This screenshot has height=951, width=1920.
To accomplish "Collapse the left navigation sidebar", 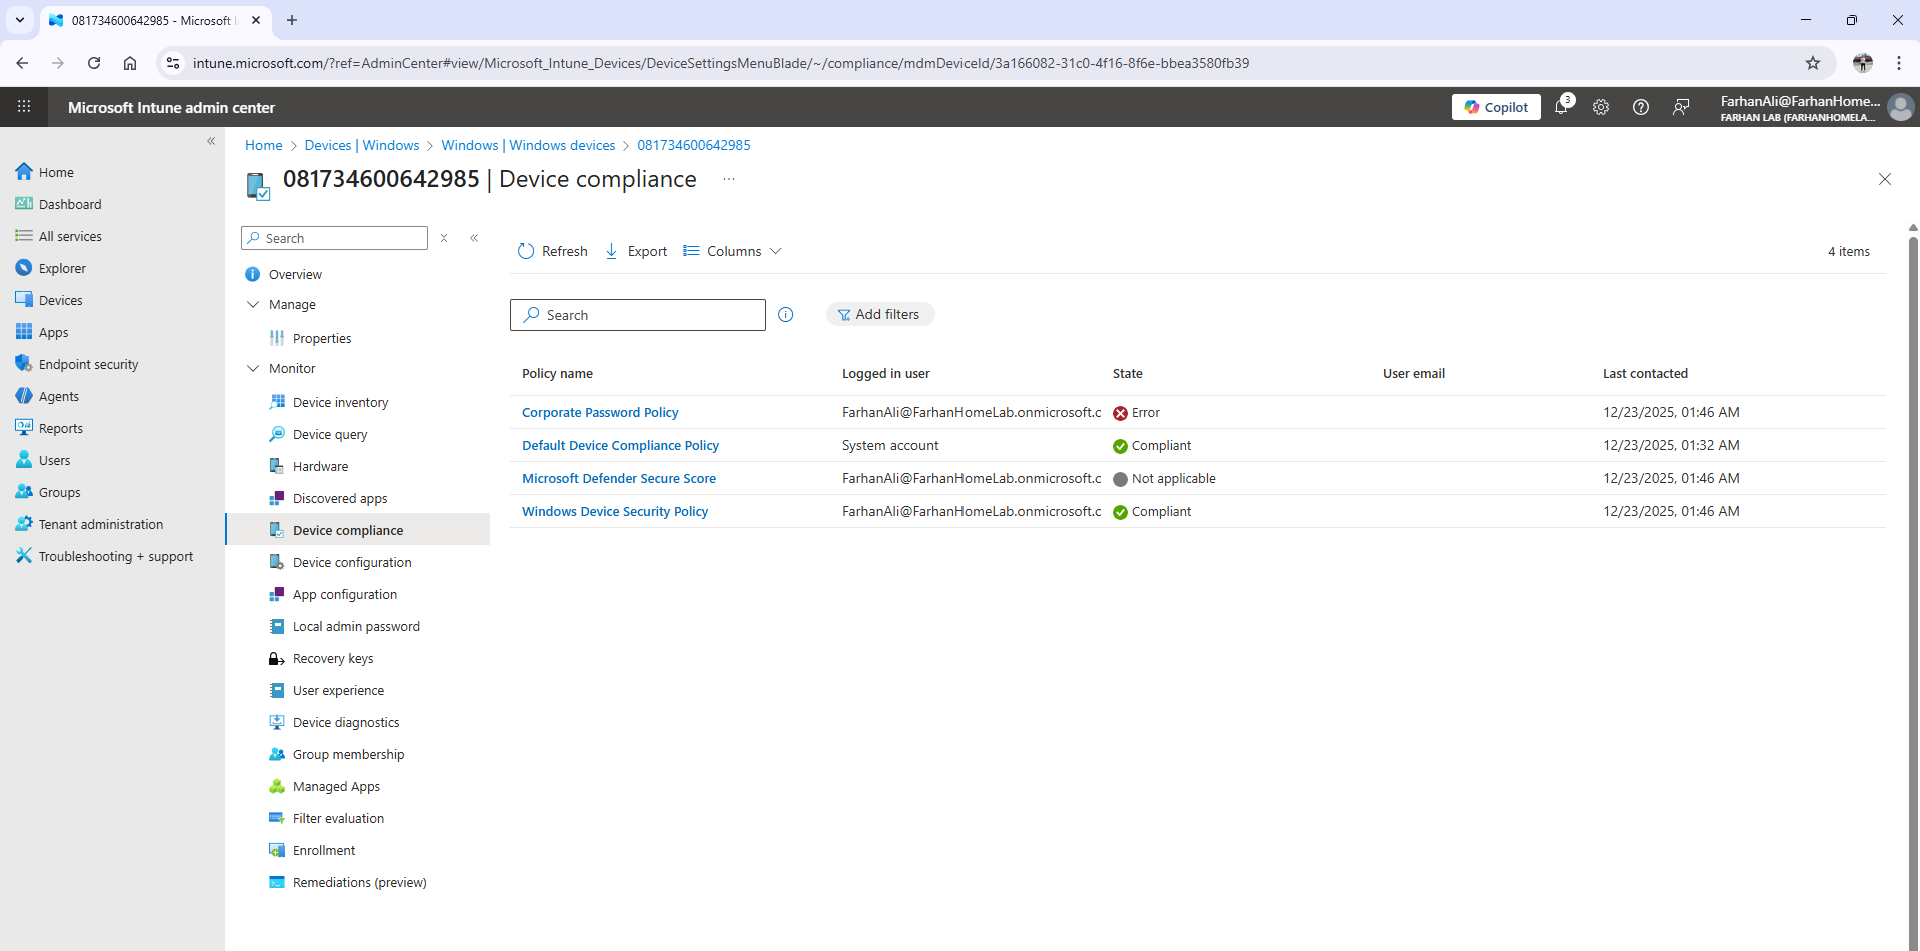I will click(211, 141).
